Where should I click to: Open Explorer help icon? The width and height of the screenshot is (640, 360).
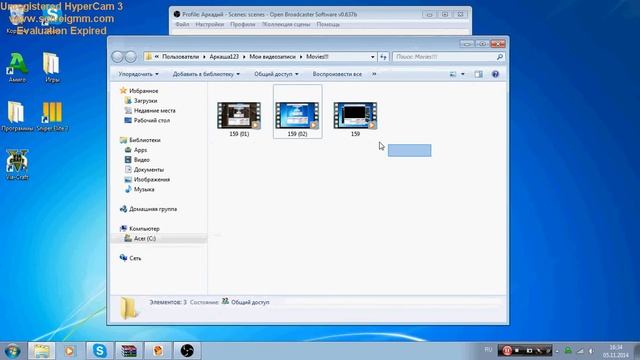[x=495, y=74]
